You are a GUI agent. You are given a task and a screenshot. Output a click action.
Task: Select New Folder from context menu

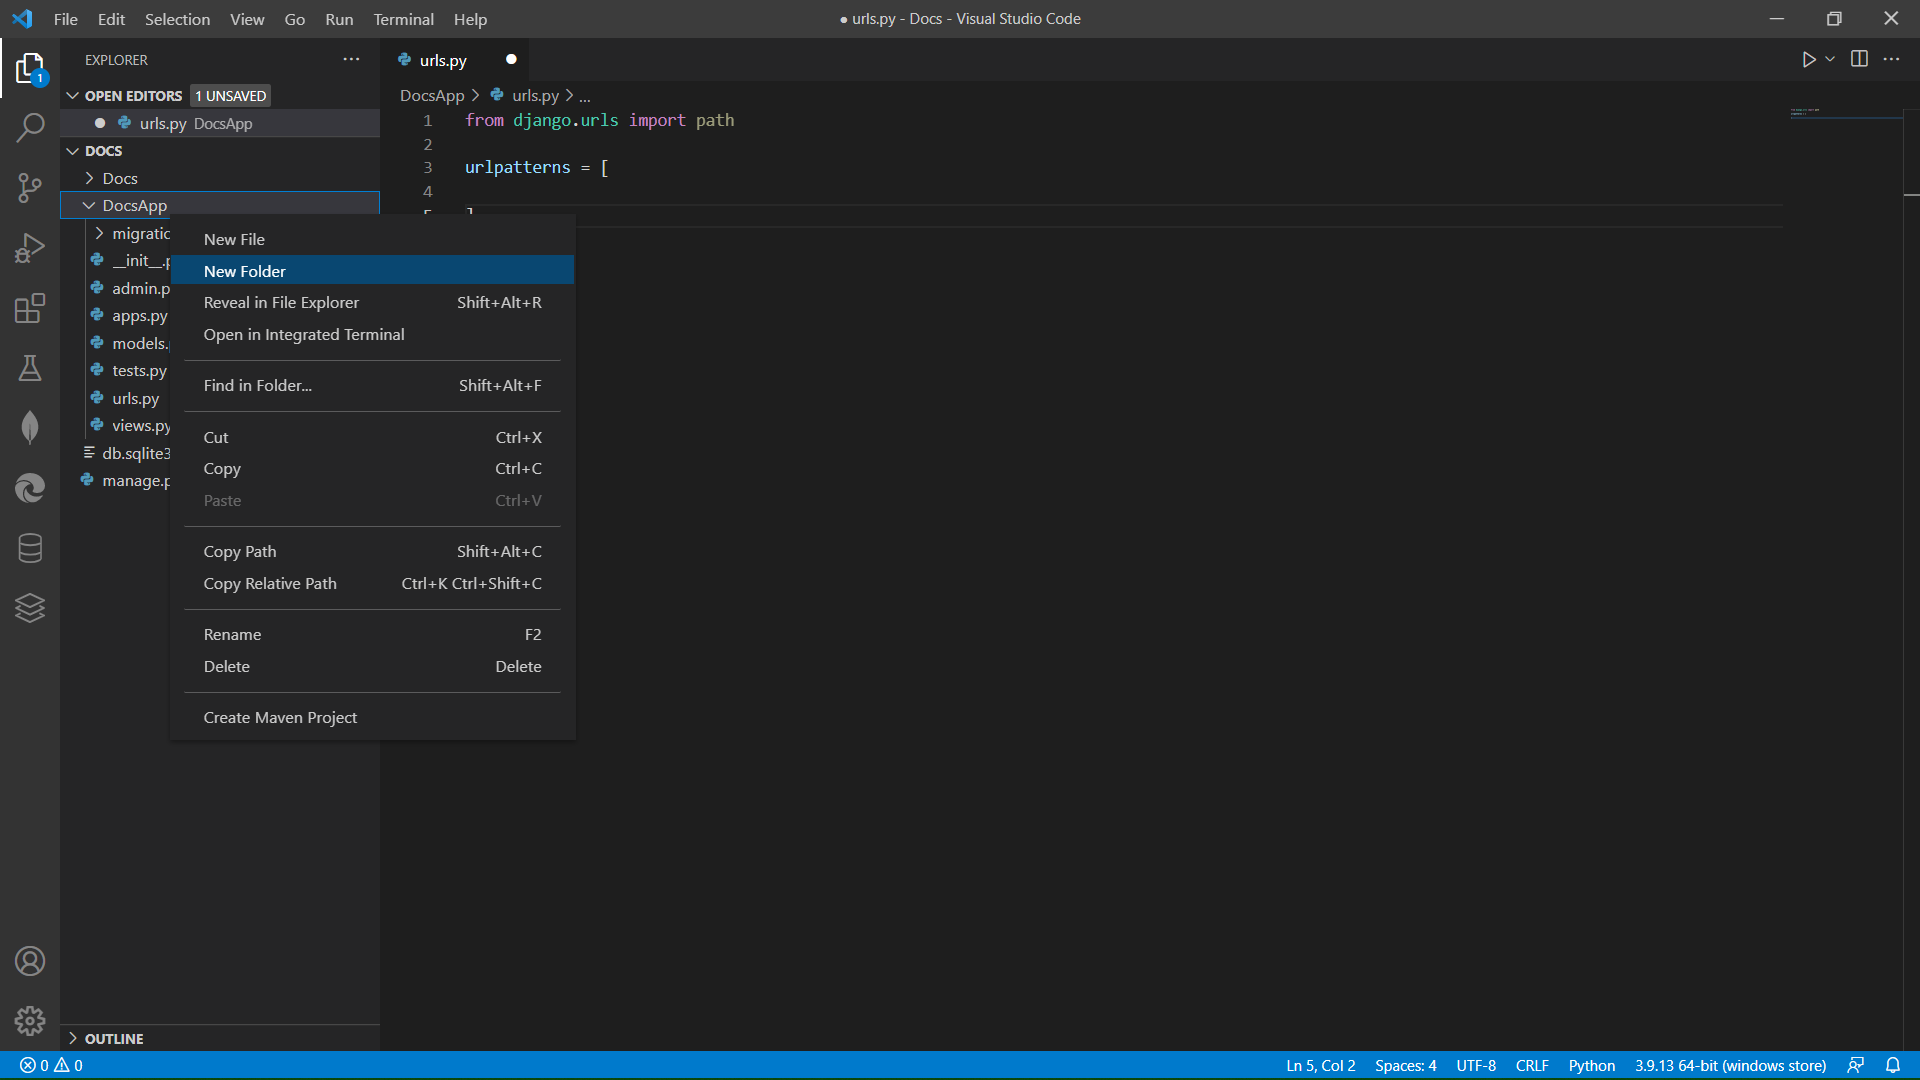point(245,271)
